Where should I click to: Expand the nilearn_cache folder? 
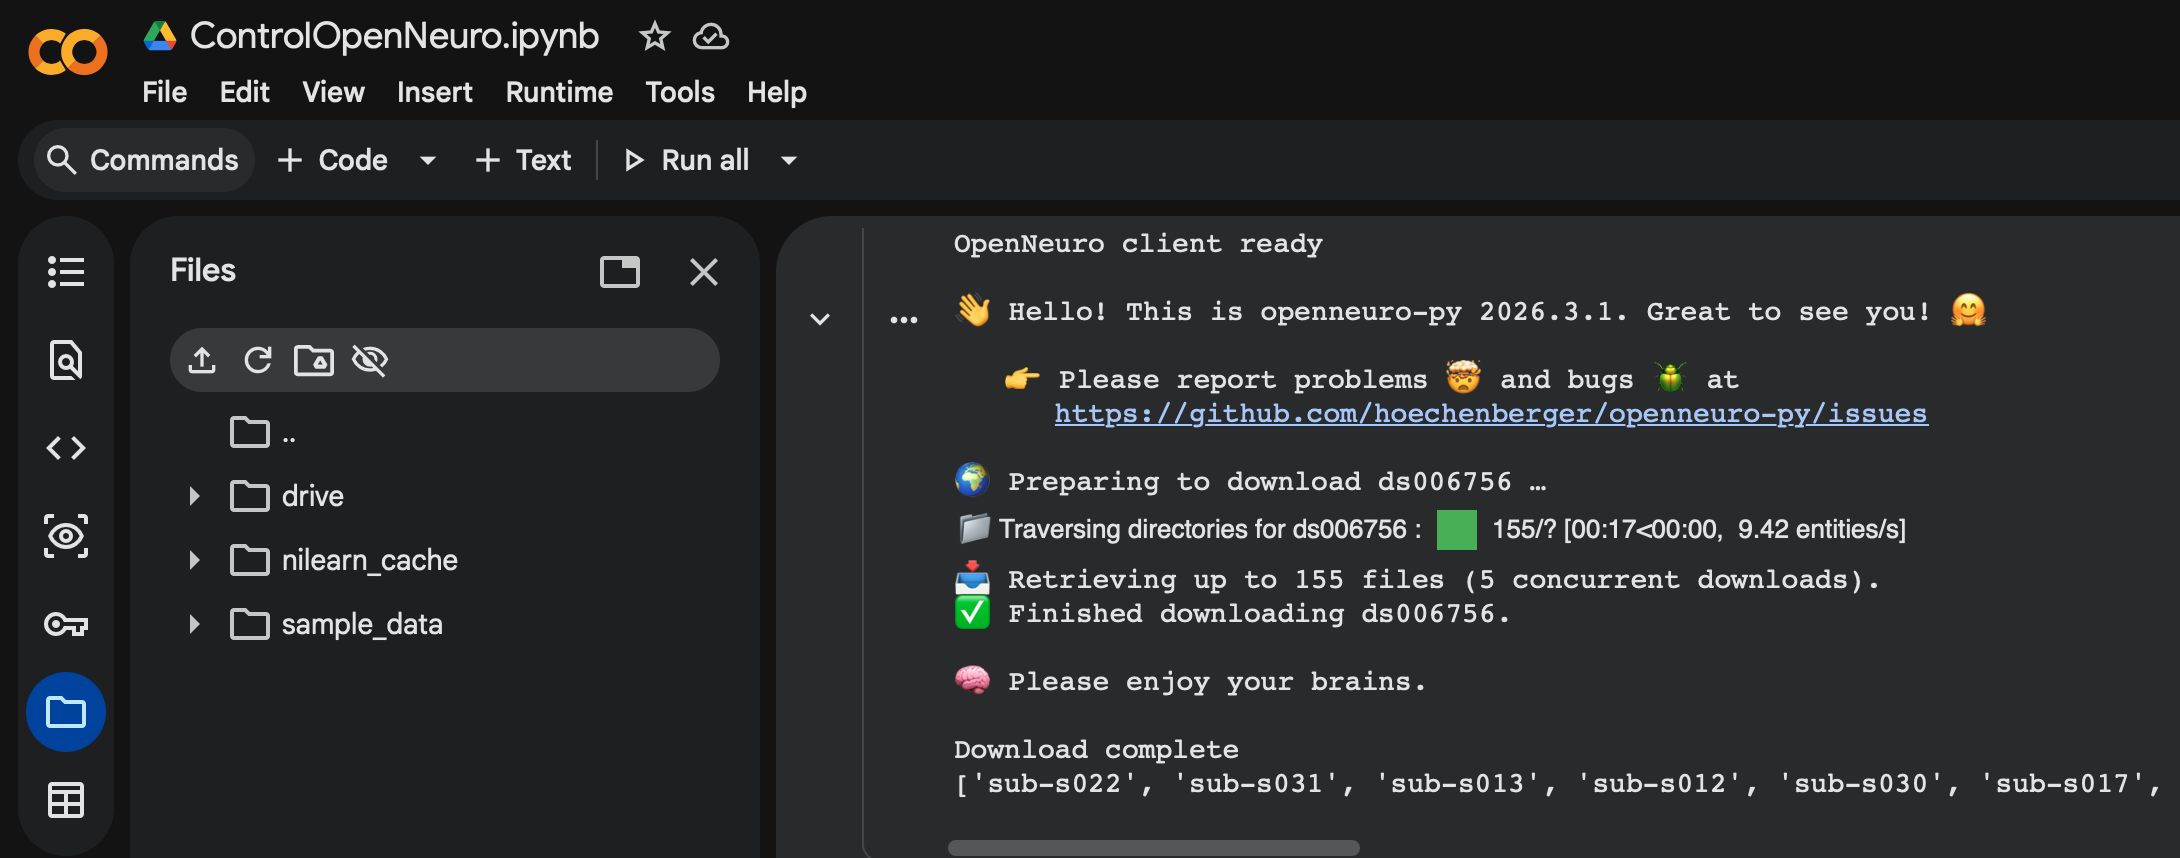[x=195, y=560]
